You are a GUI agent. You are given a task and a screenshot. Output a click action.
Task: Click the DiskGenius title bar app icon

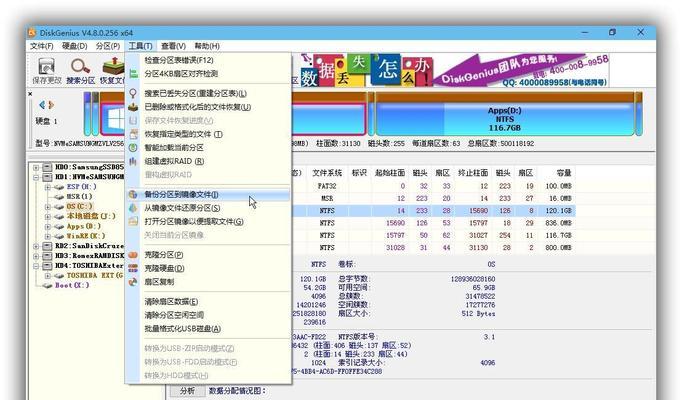pyautogui.click(x=32, y=33)
